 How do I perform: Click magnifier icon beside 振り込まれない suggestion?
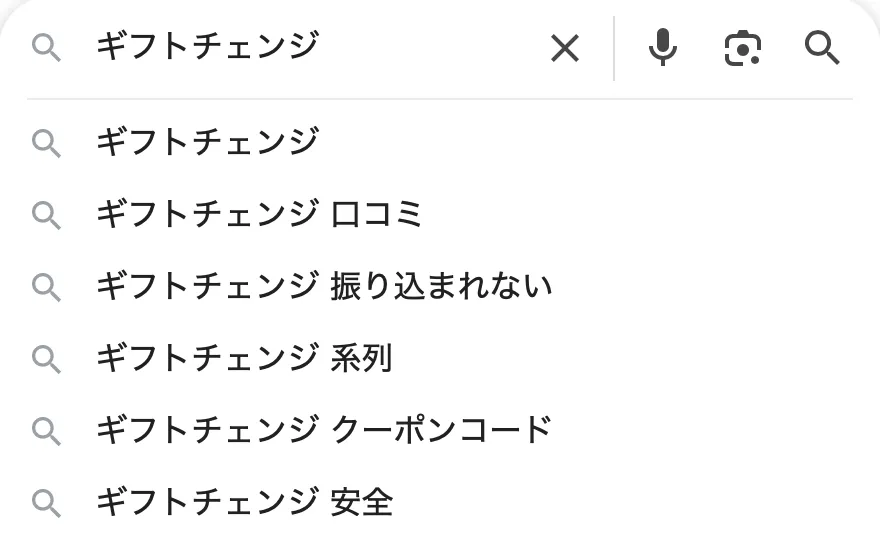(46, 286)
